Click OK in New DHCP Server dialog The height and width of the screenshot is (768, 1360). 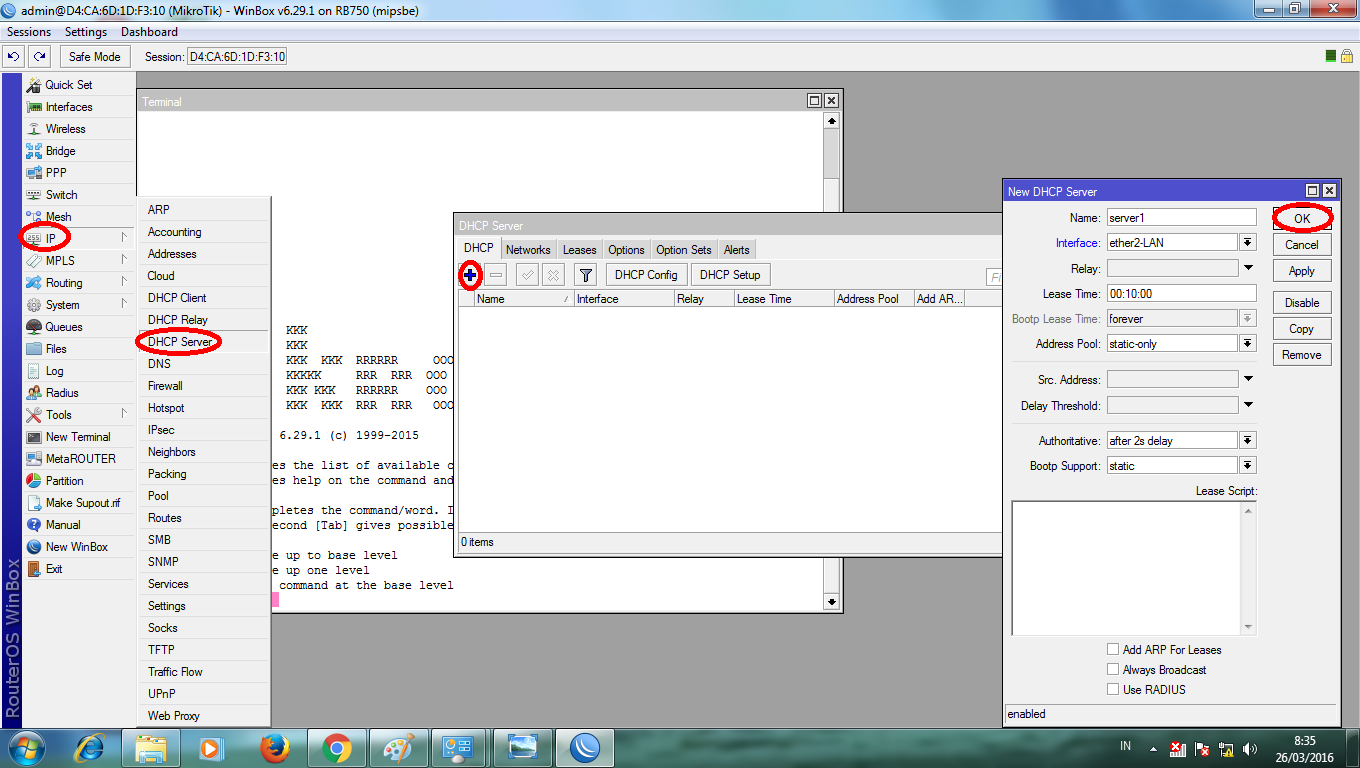(1302, 218)
